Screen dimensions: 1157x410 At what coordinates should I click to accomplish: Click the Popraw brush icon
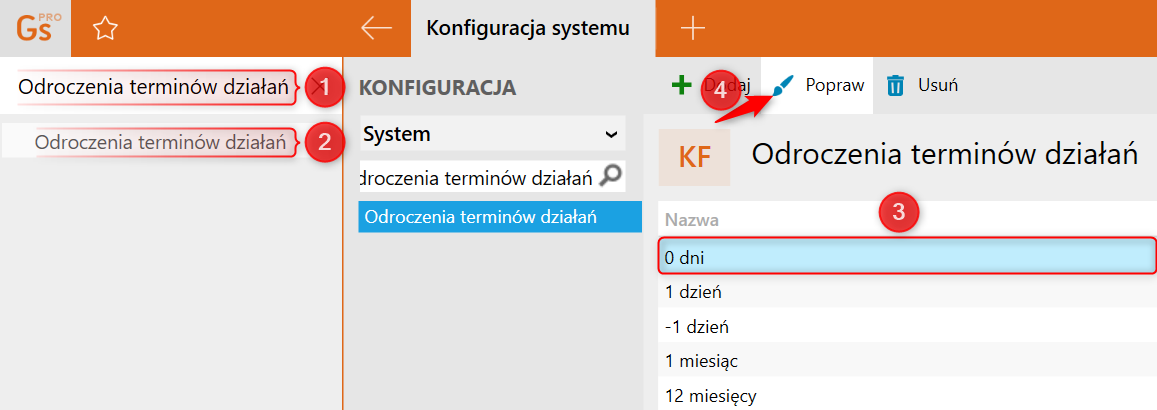pos(785,85)
